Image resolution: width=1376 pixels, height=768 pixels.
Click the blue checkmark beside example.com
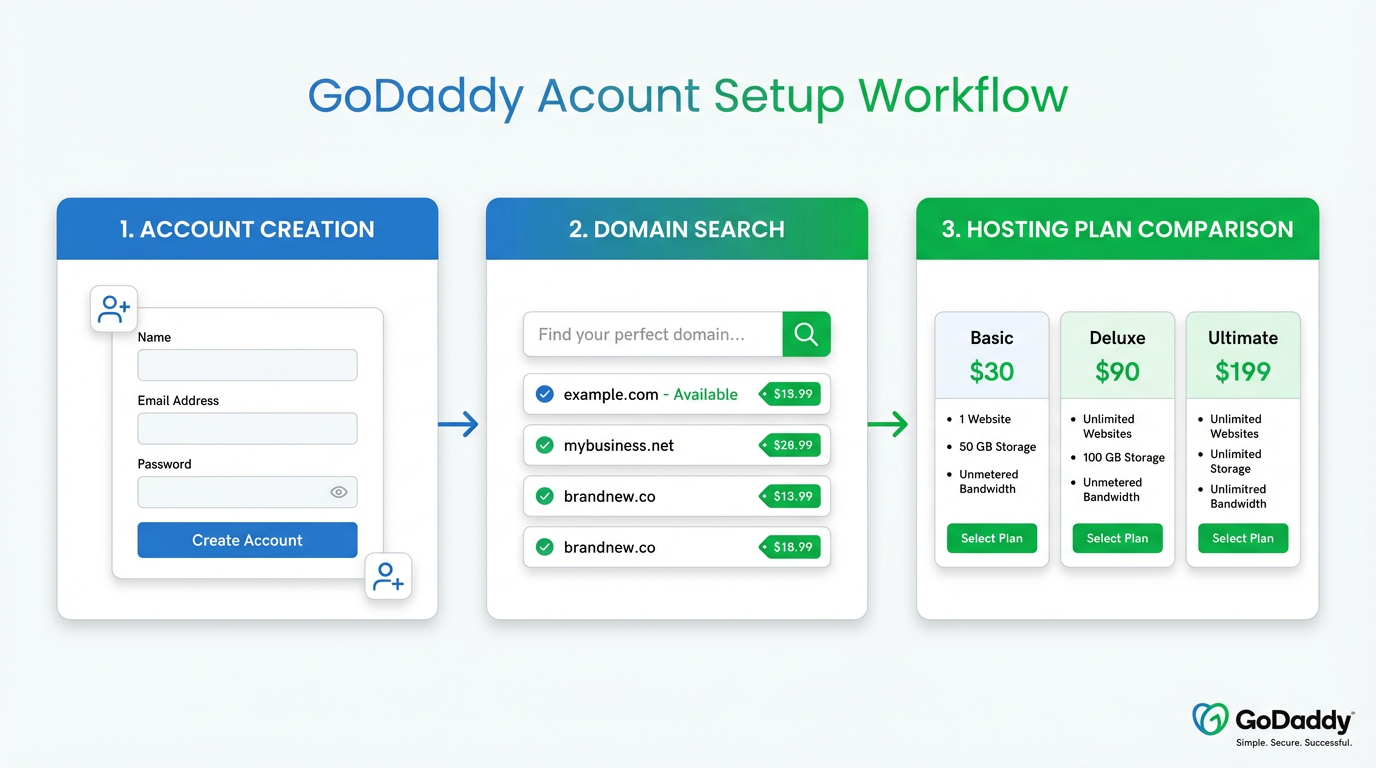click(545, 394)
